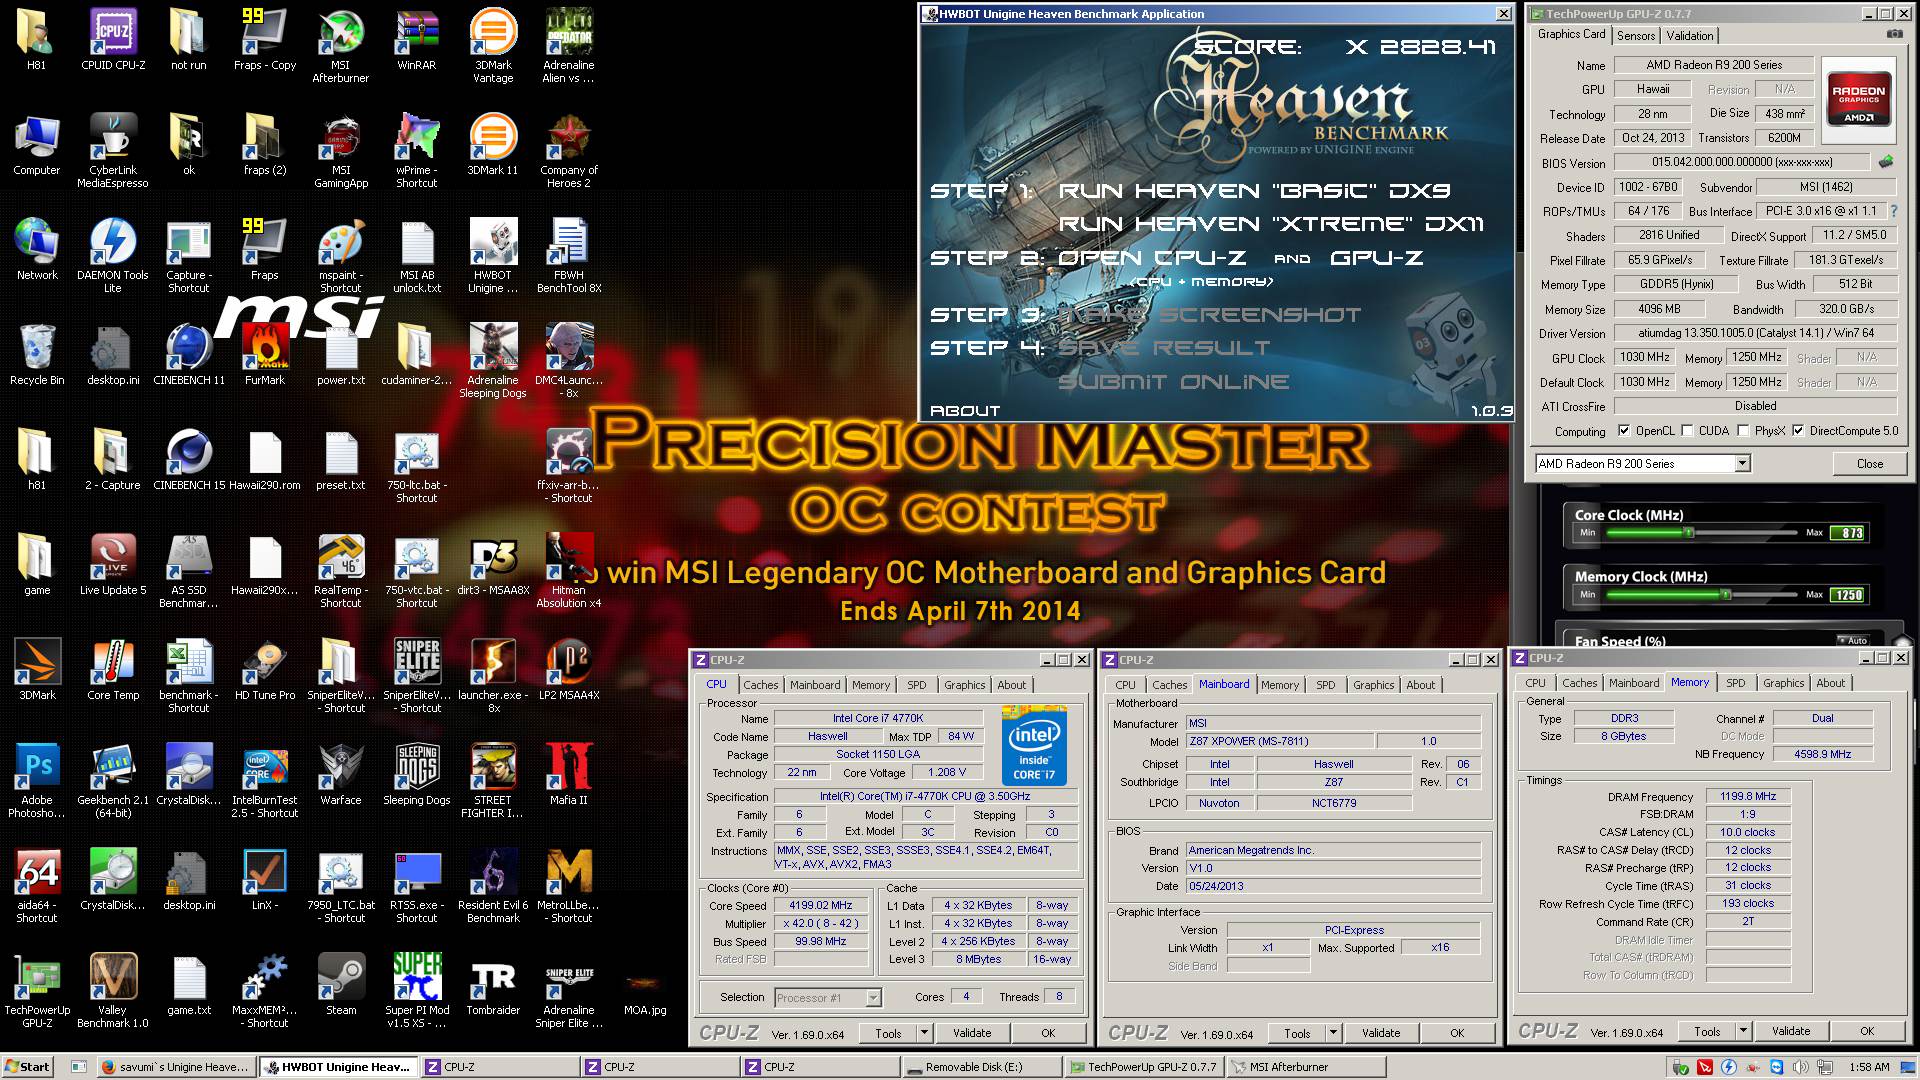1920x1080 pixels.
Task: Toggle the OpenCL checkbox in GPU-Z
Action: [x=1624, y=431]
